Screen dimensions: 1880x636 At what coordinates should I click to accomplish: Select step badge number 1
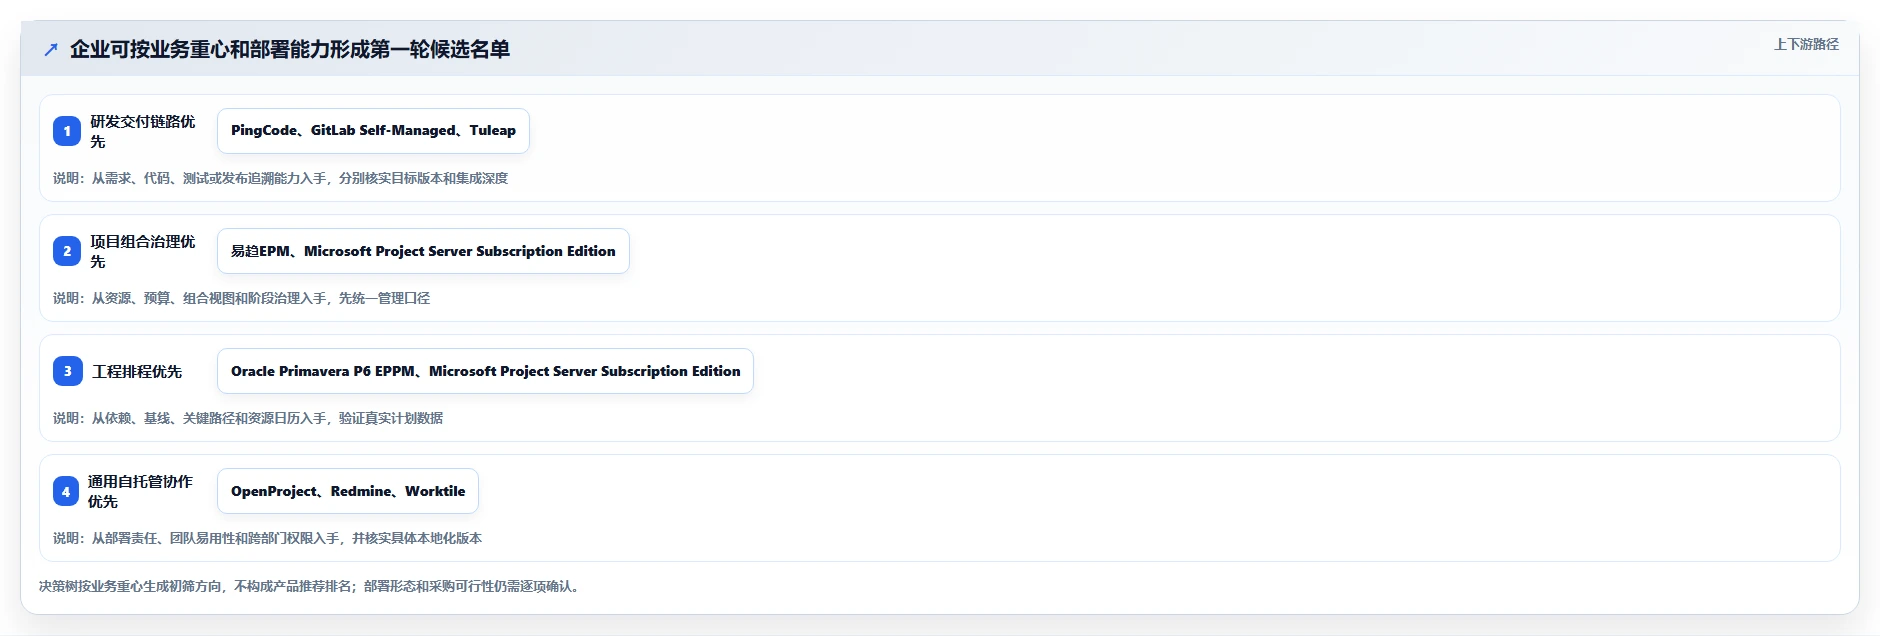[x=67, y=131]
